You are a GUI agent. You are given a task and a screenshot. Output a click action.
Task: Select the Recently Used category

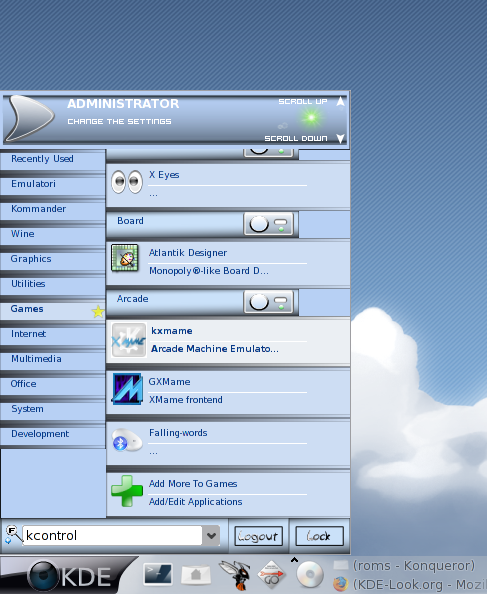53,159
